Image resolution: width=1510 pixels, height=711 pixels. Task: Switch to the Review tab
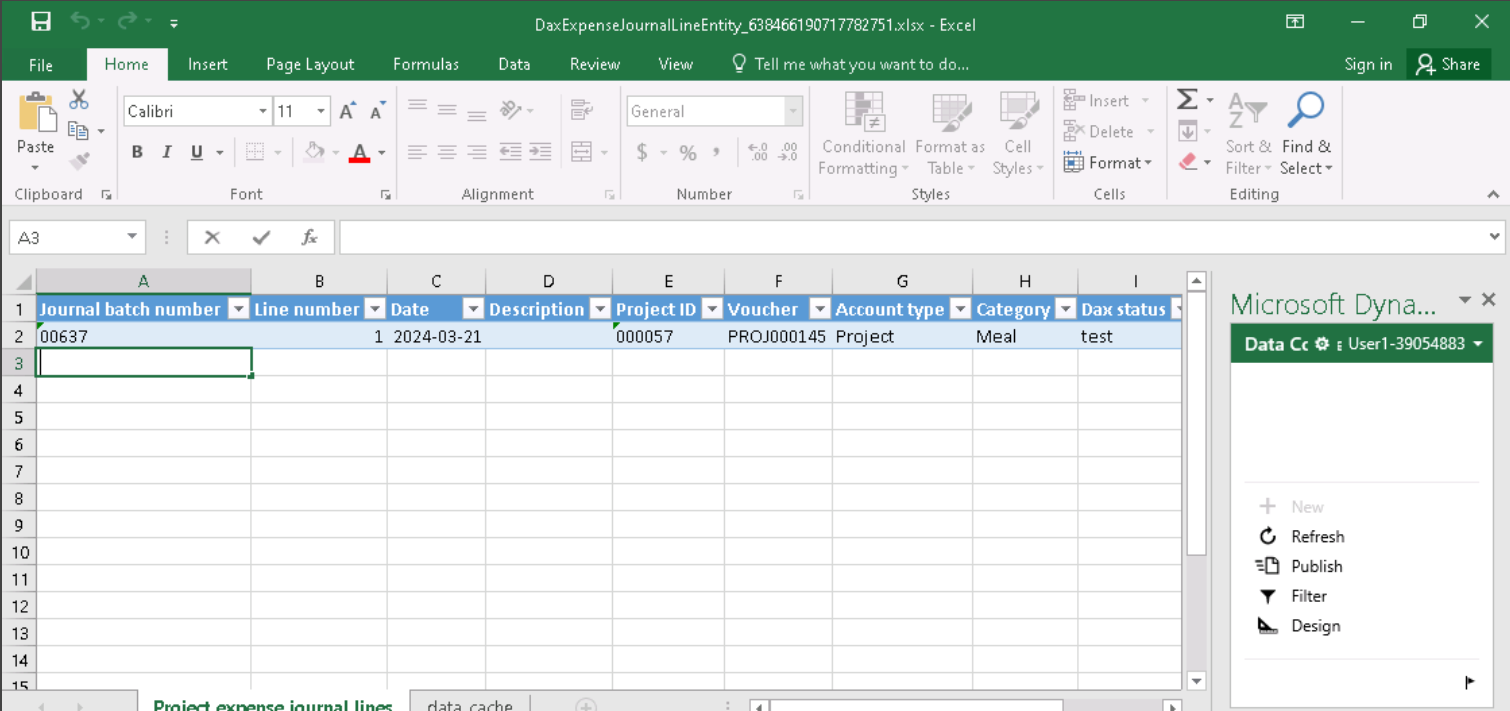coord(595,64)
